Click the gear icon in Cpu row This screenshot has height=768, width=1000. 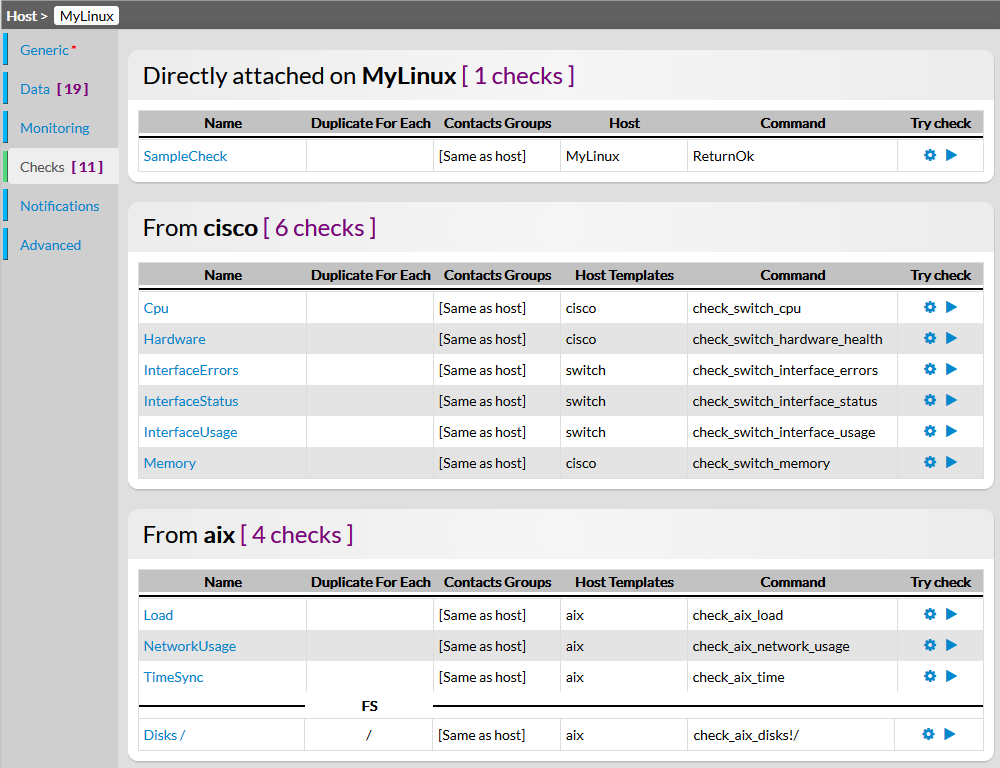pos(930,307)
